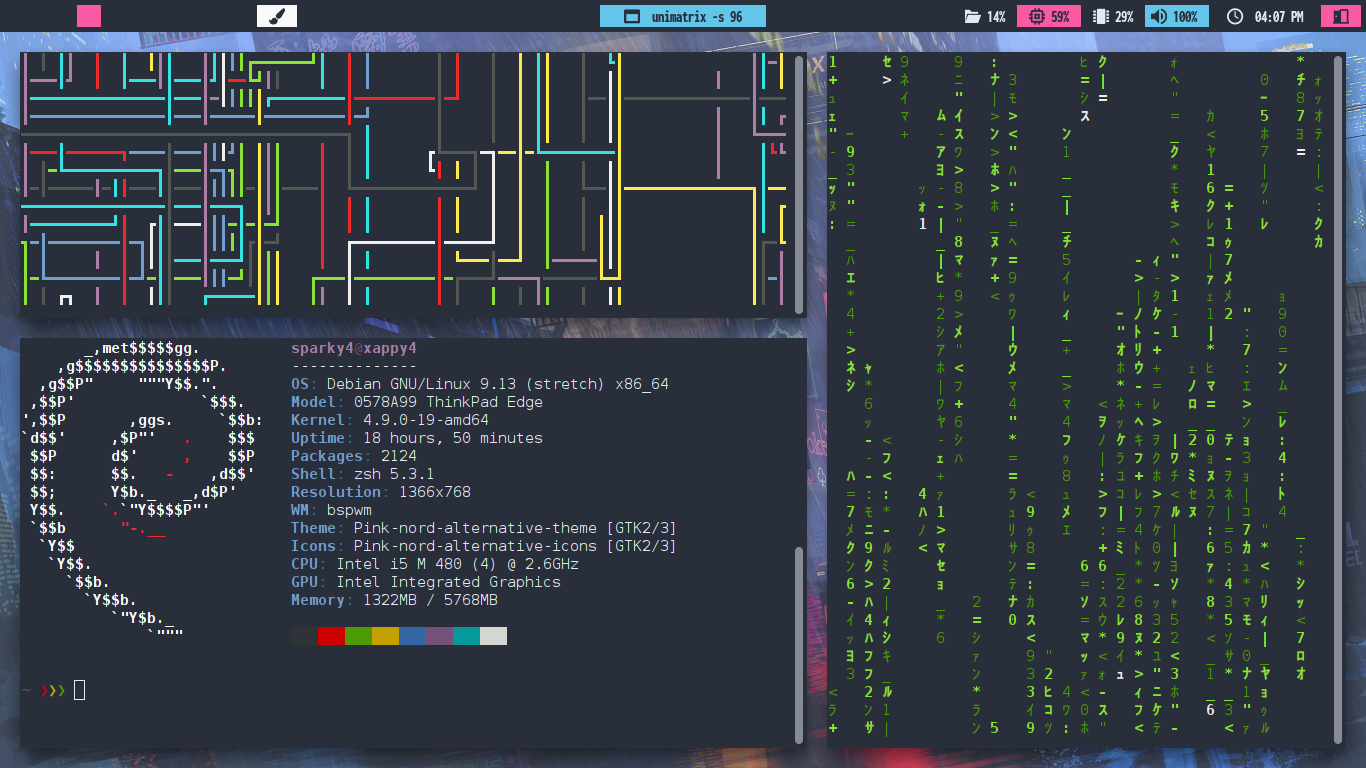Click the 04:07 PM time text
Screen dimensions: 1366x768
(1278, 17)
